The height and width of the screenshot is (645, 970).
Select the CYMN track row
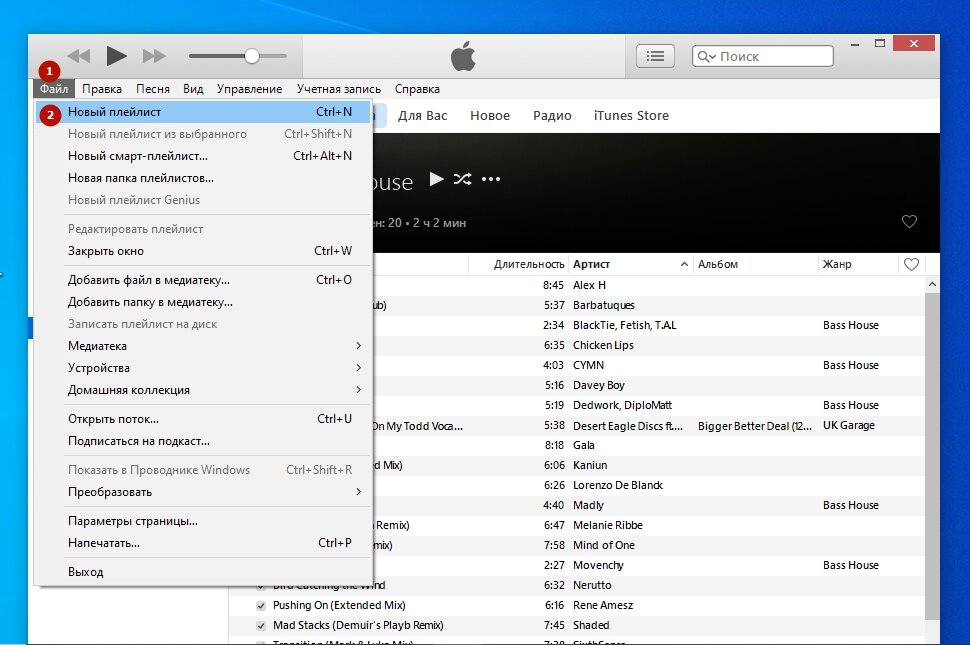pos(649,365)
